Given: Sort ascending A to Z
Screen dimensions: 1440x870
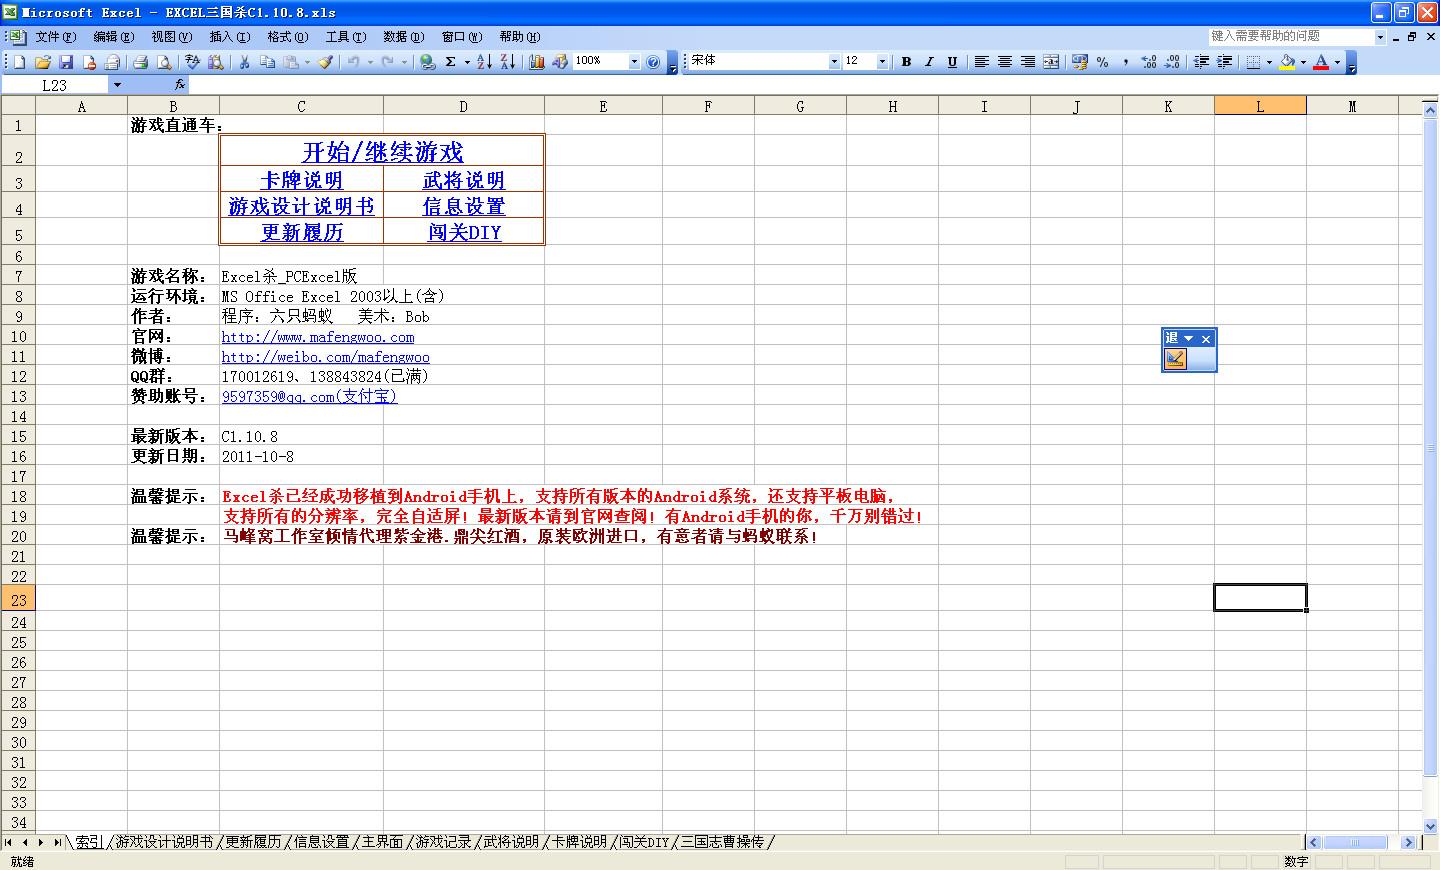Looking at the screenshot, I should coord(484,62).
